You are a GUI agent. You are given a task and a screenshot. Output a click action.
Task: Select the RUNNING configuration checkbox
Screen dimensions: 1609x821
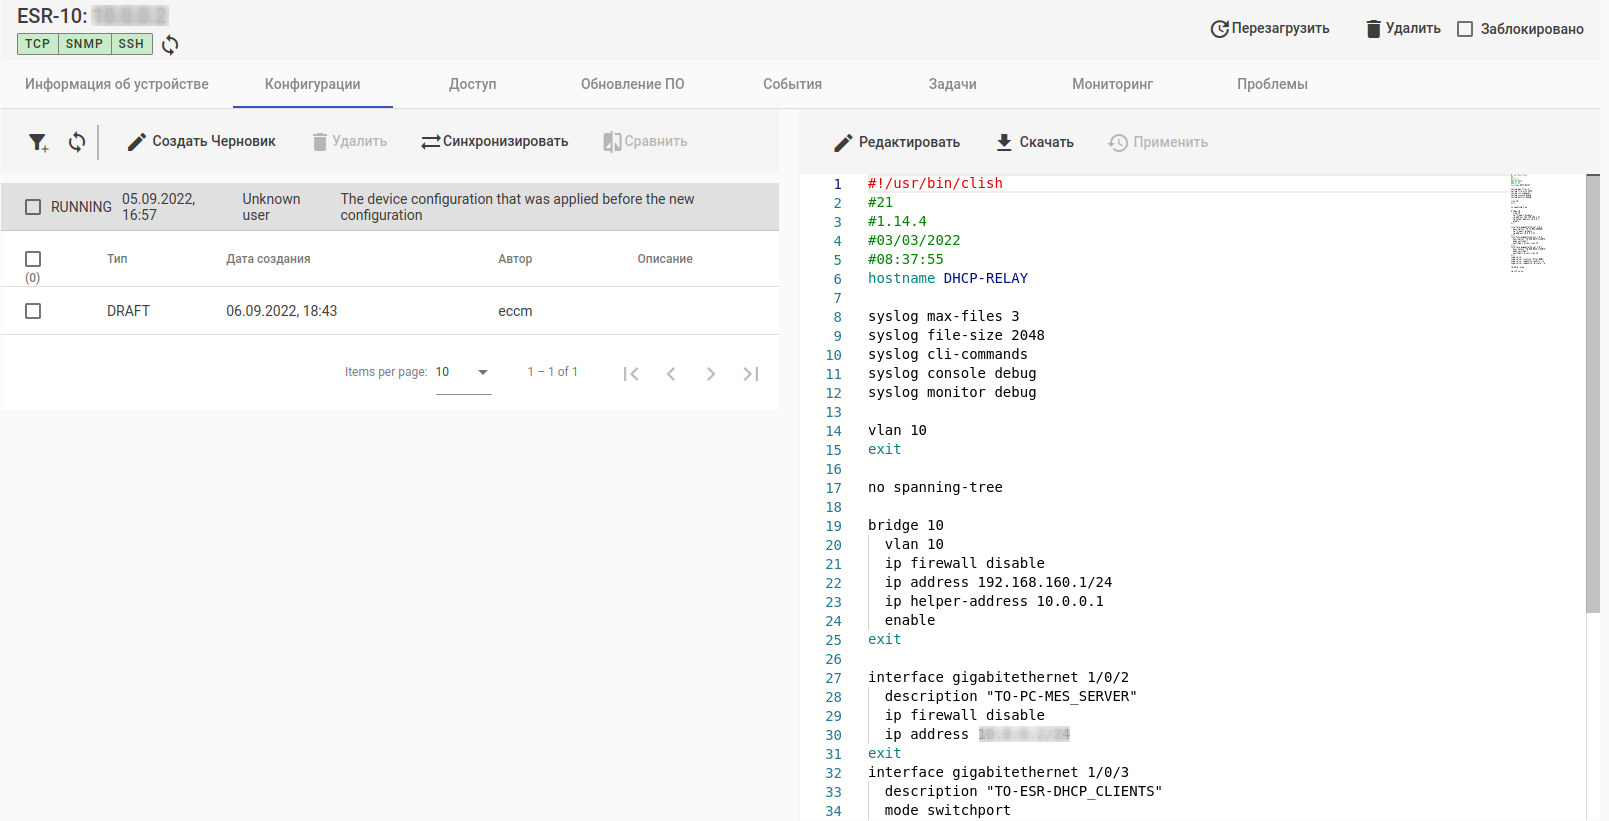33,207
